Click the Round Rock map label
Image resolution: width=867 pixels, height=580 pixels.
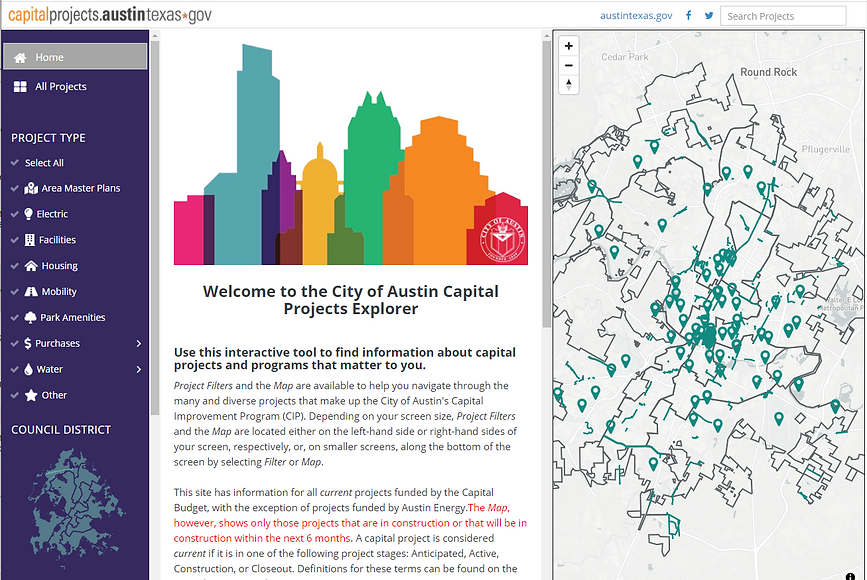769,72
